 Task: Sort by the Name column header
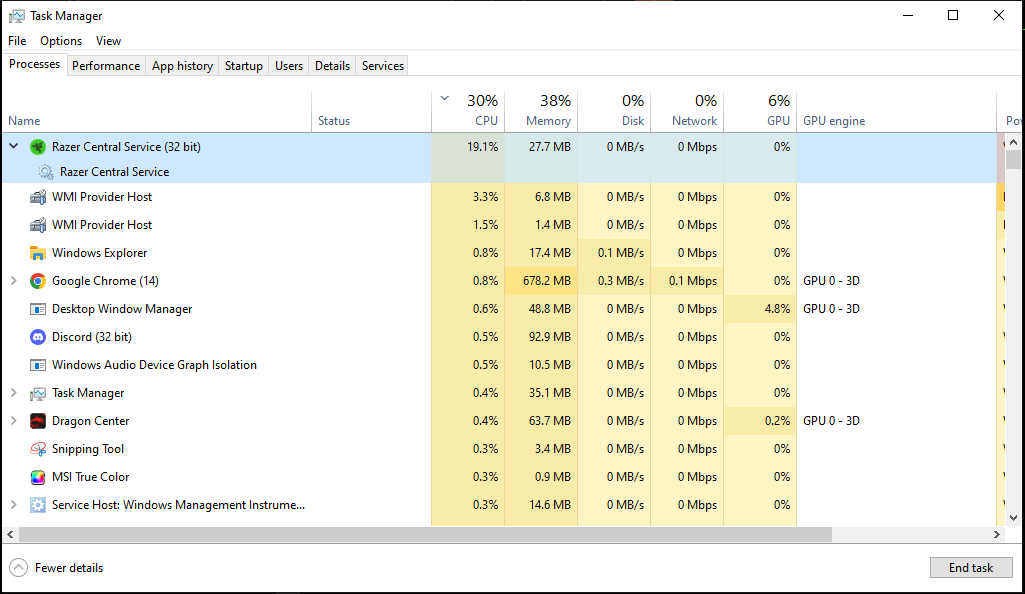[x=157, y=112]
